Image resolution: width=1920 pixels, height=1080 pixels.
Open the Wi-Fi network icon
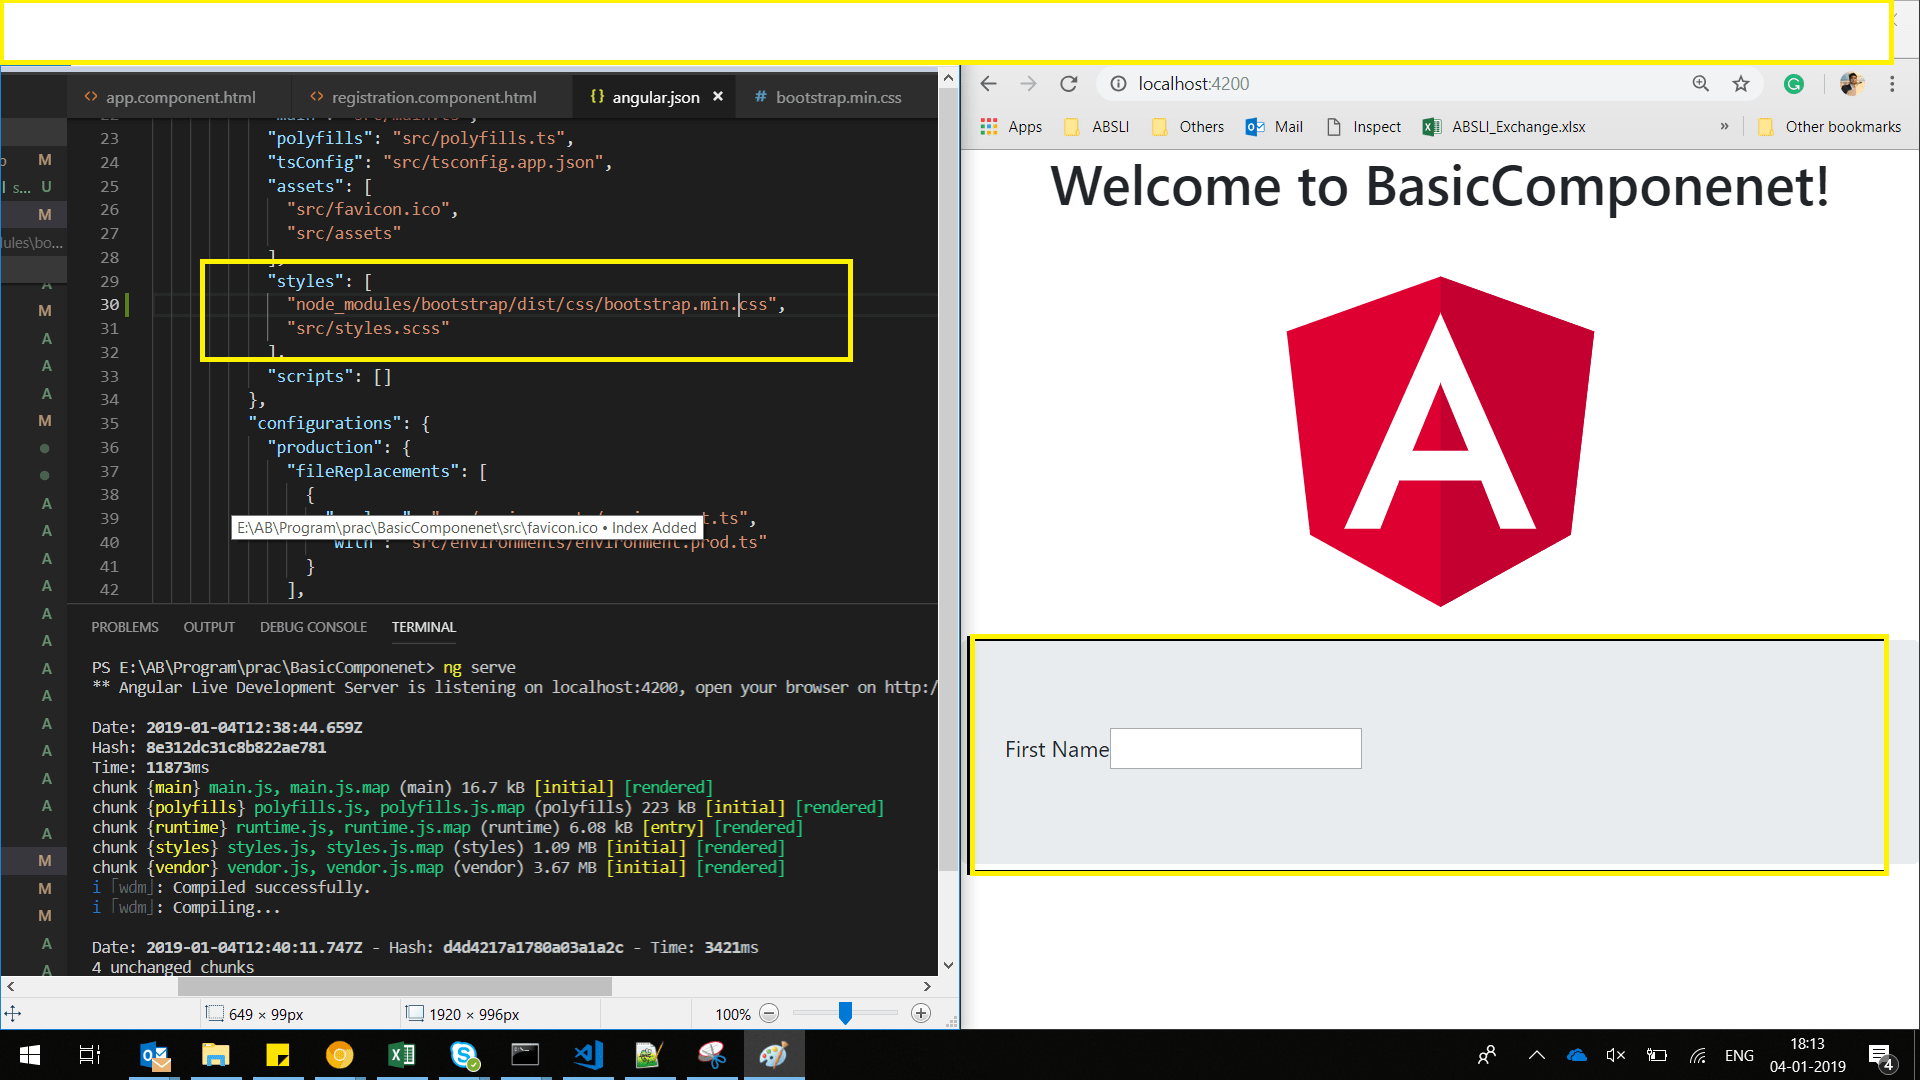pyautogui.click(x=1698, y=1055)
